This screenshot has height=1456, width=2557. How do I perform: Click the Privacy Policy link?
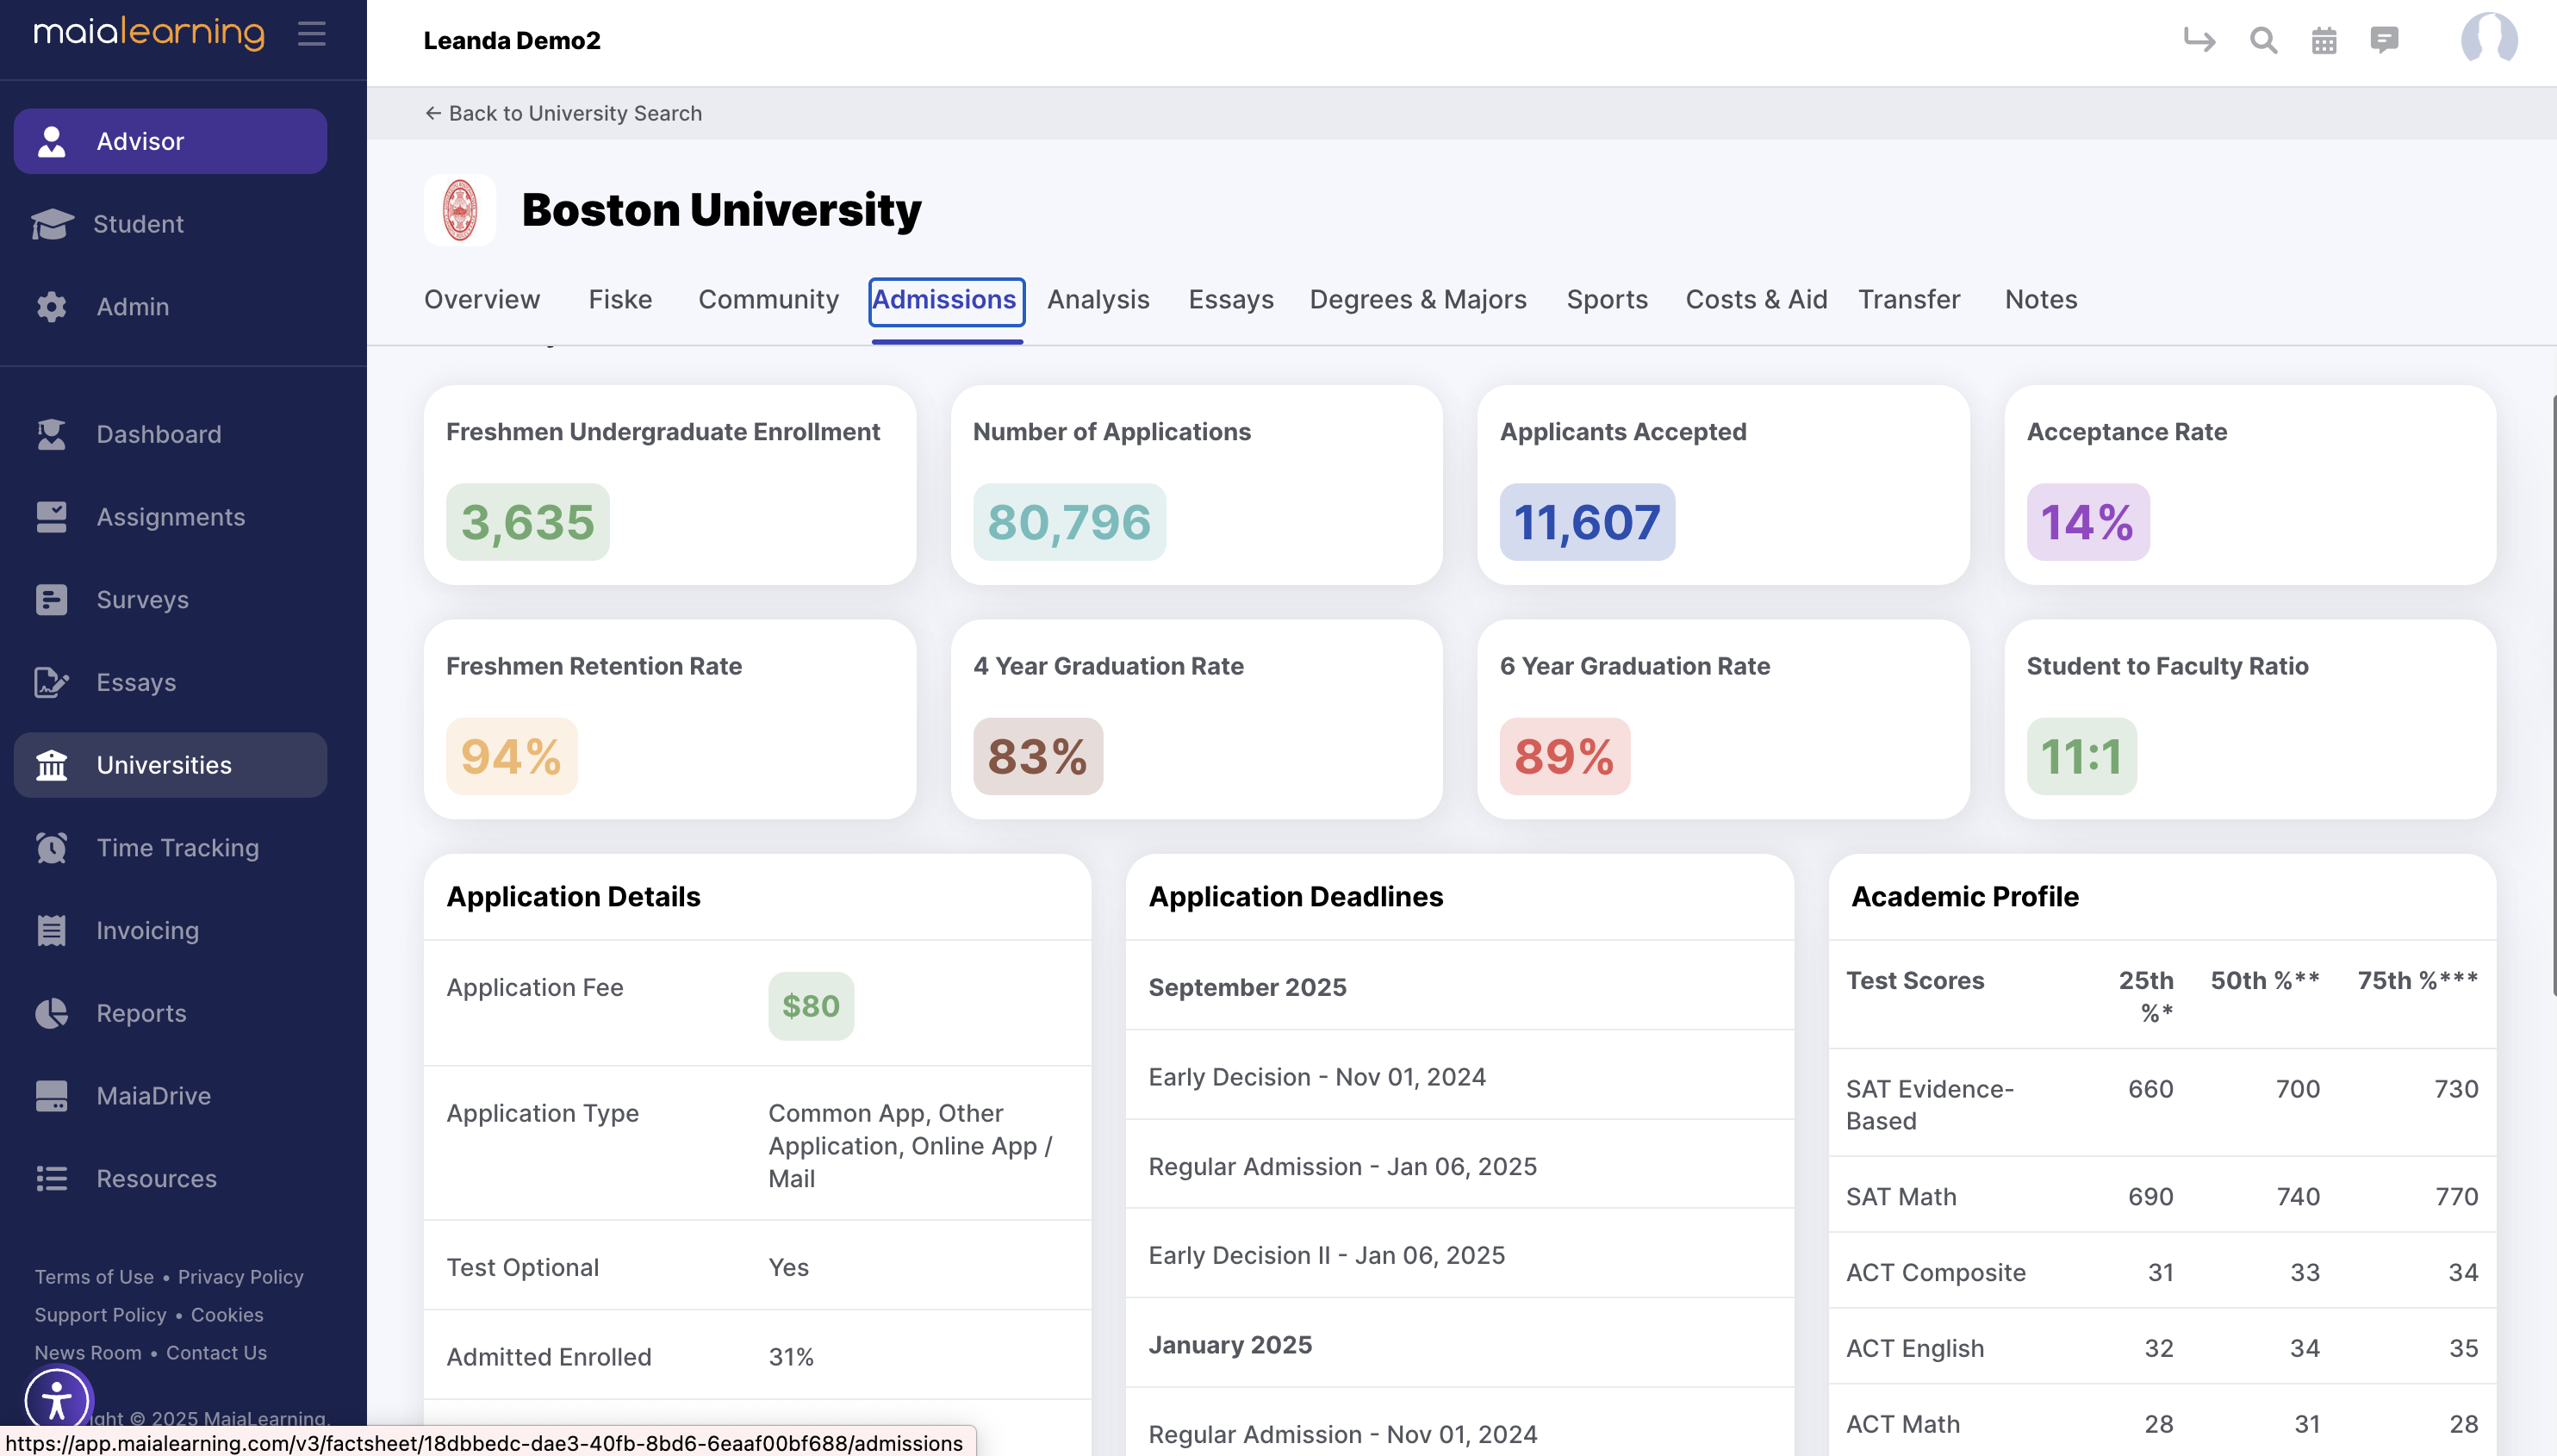240,1276
